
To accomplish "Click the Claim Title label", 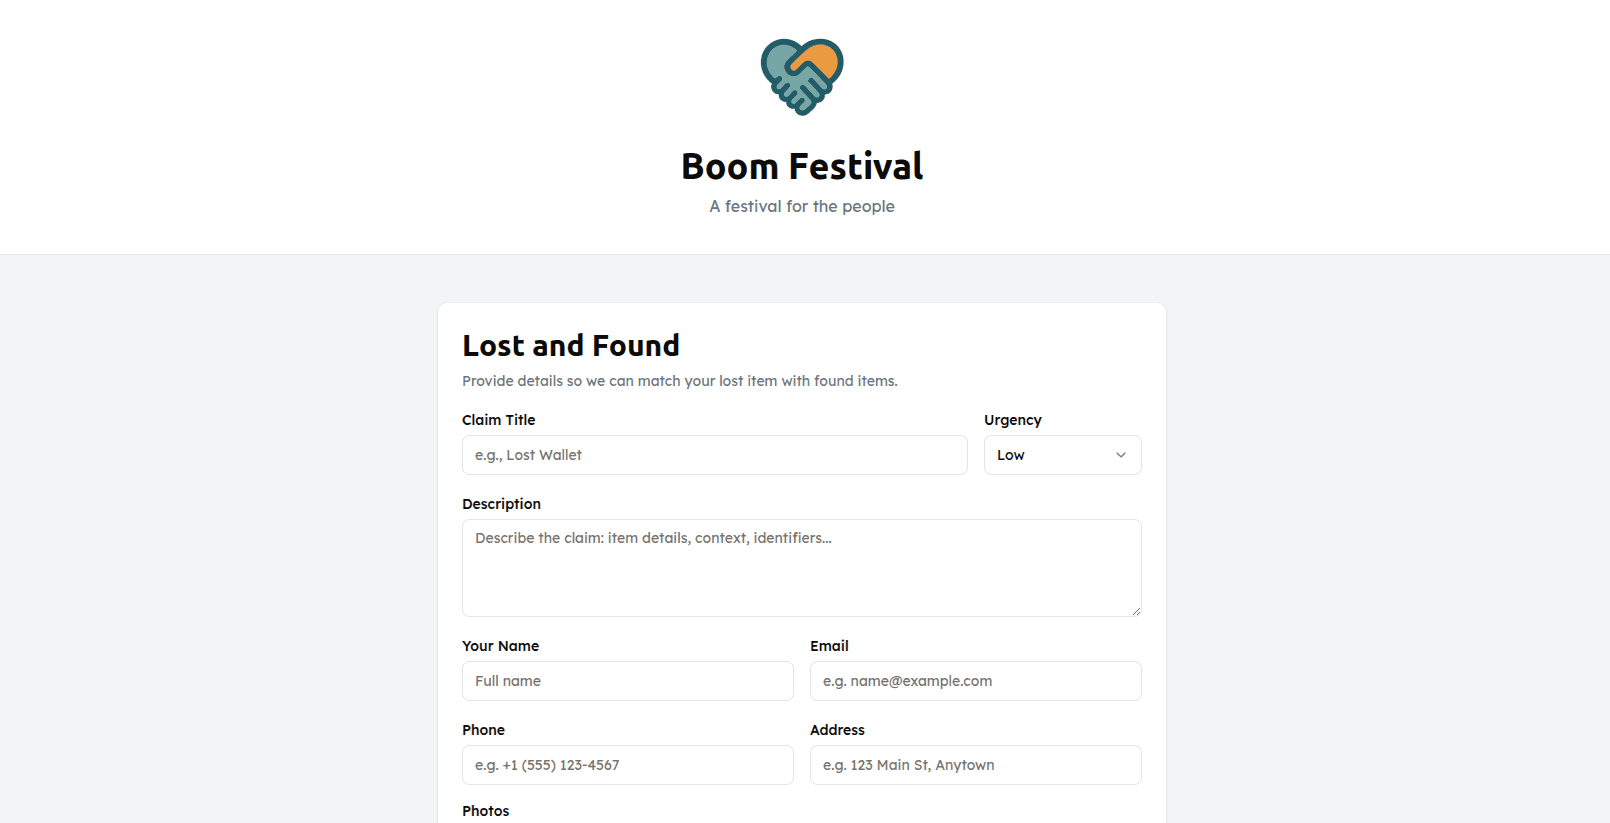I will [498, 419].
